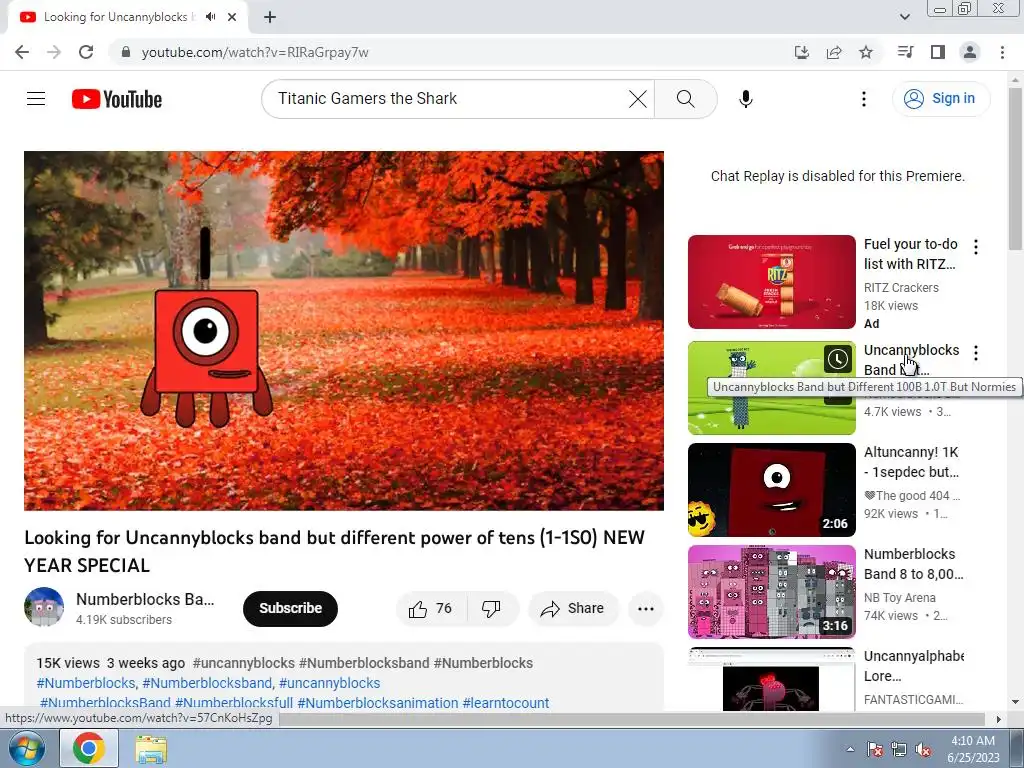Image resolution: width=1024 pixels, height=768 pixels.
Task: Click the share page icon in address bar
Action: [x=834, y=52]
